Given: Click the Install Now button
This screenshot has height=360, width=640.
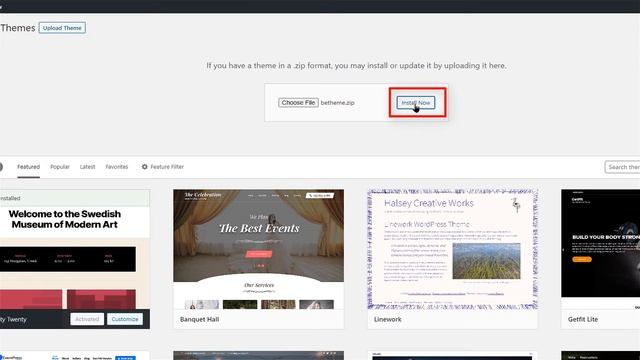Looking at the screenshot, I should [x=416, y=102].
